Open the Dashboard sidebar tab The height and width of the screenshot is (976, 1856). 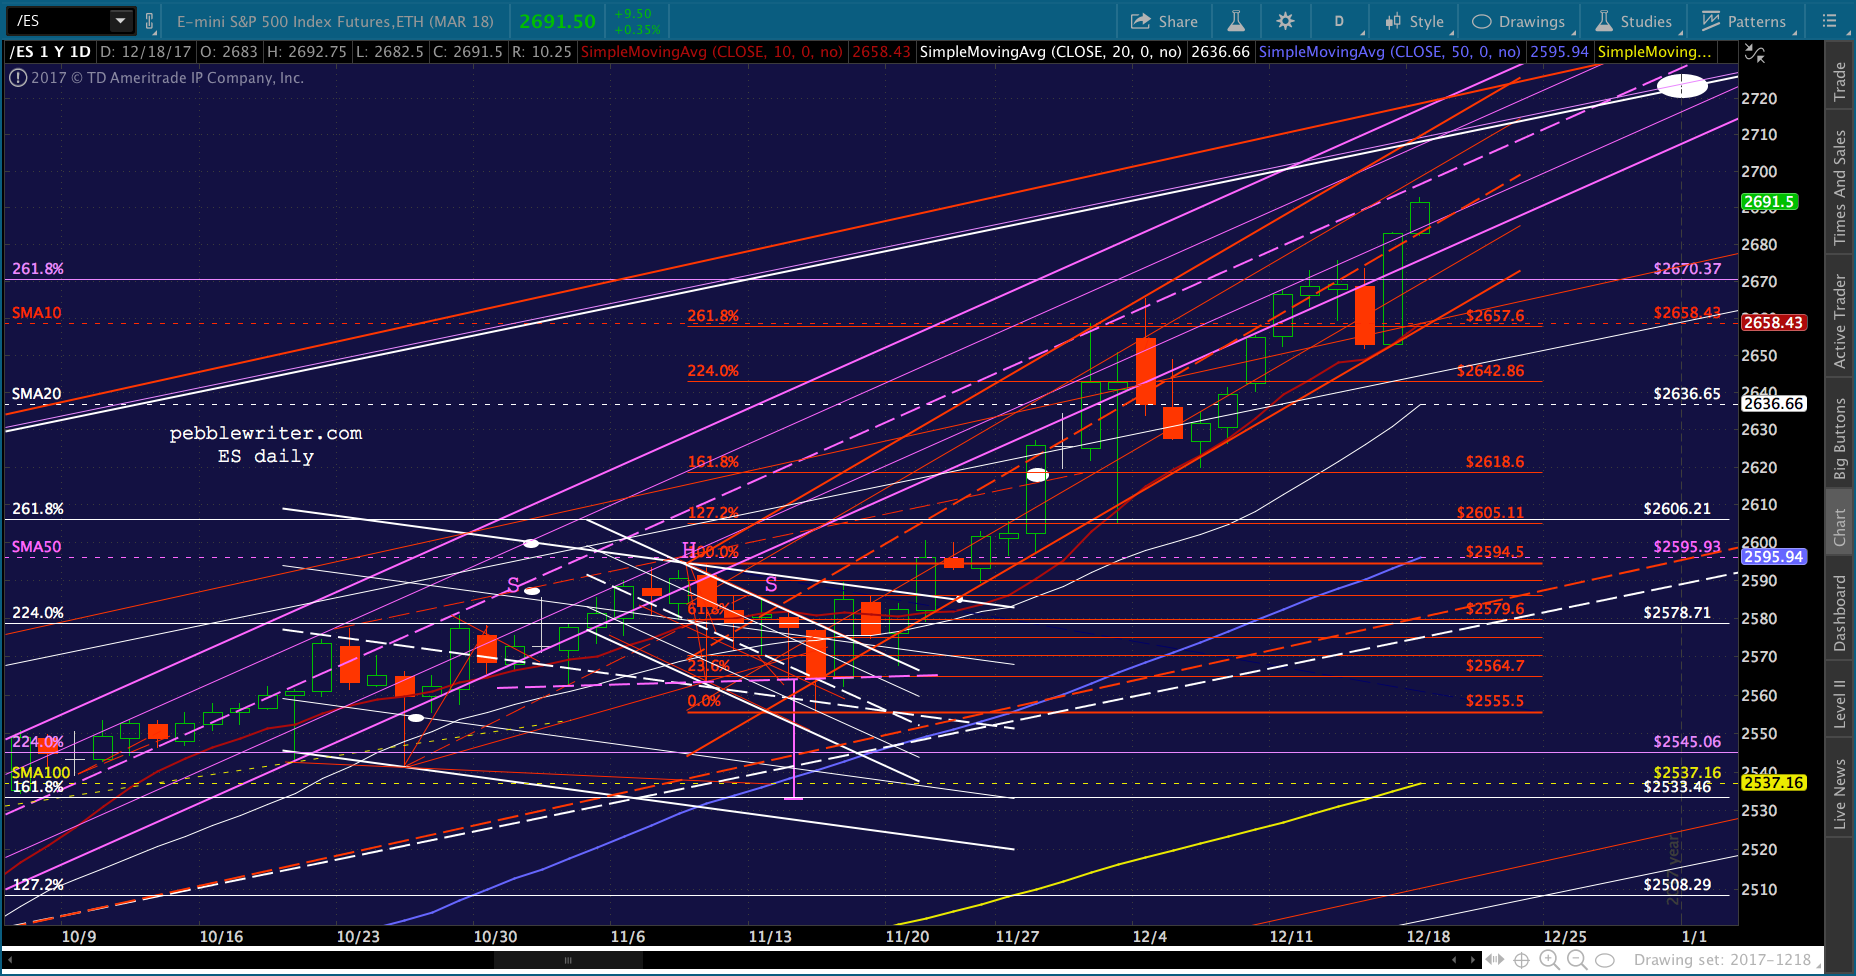pos(1839,613)
